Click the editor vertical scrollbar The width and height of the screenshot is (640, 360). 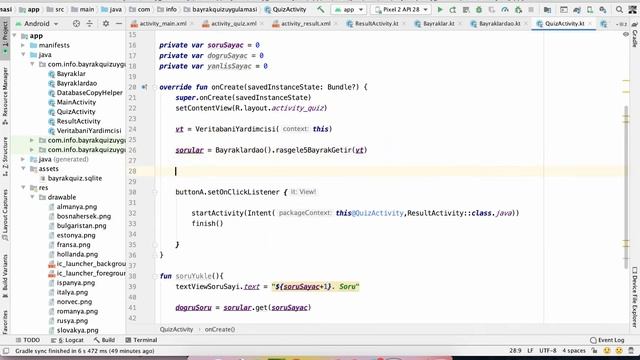pyautogui.click(x=626, y=187)
